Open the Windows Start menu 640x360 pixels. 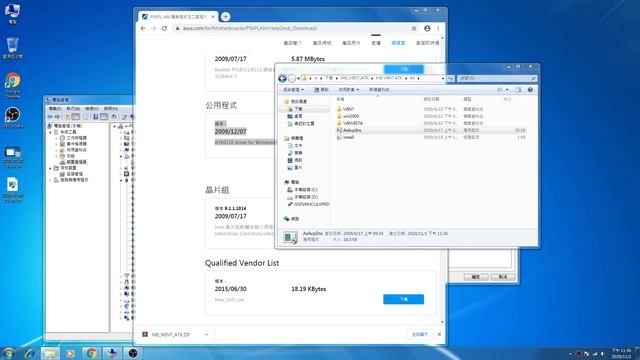(8, 353)
